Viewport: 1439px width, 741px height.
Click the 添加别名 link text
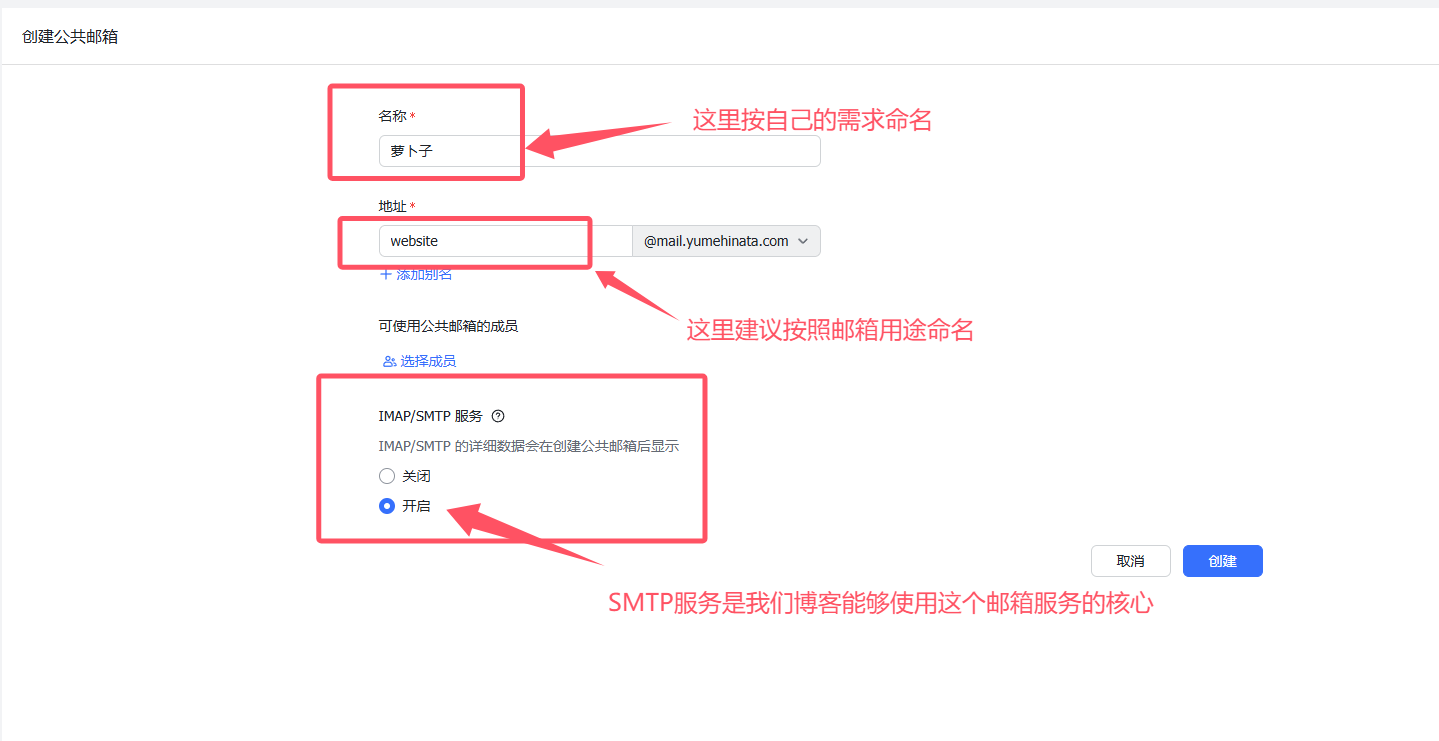pos(425,274)
